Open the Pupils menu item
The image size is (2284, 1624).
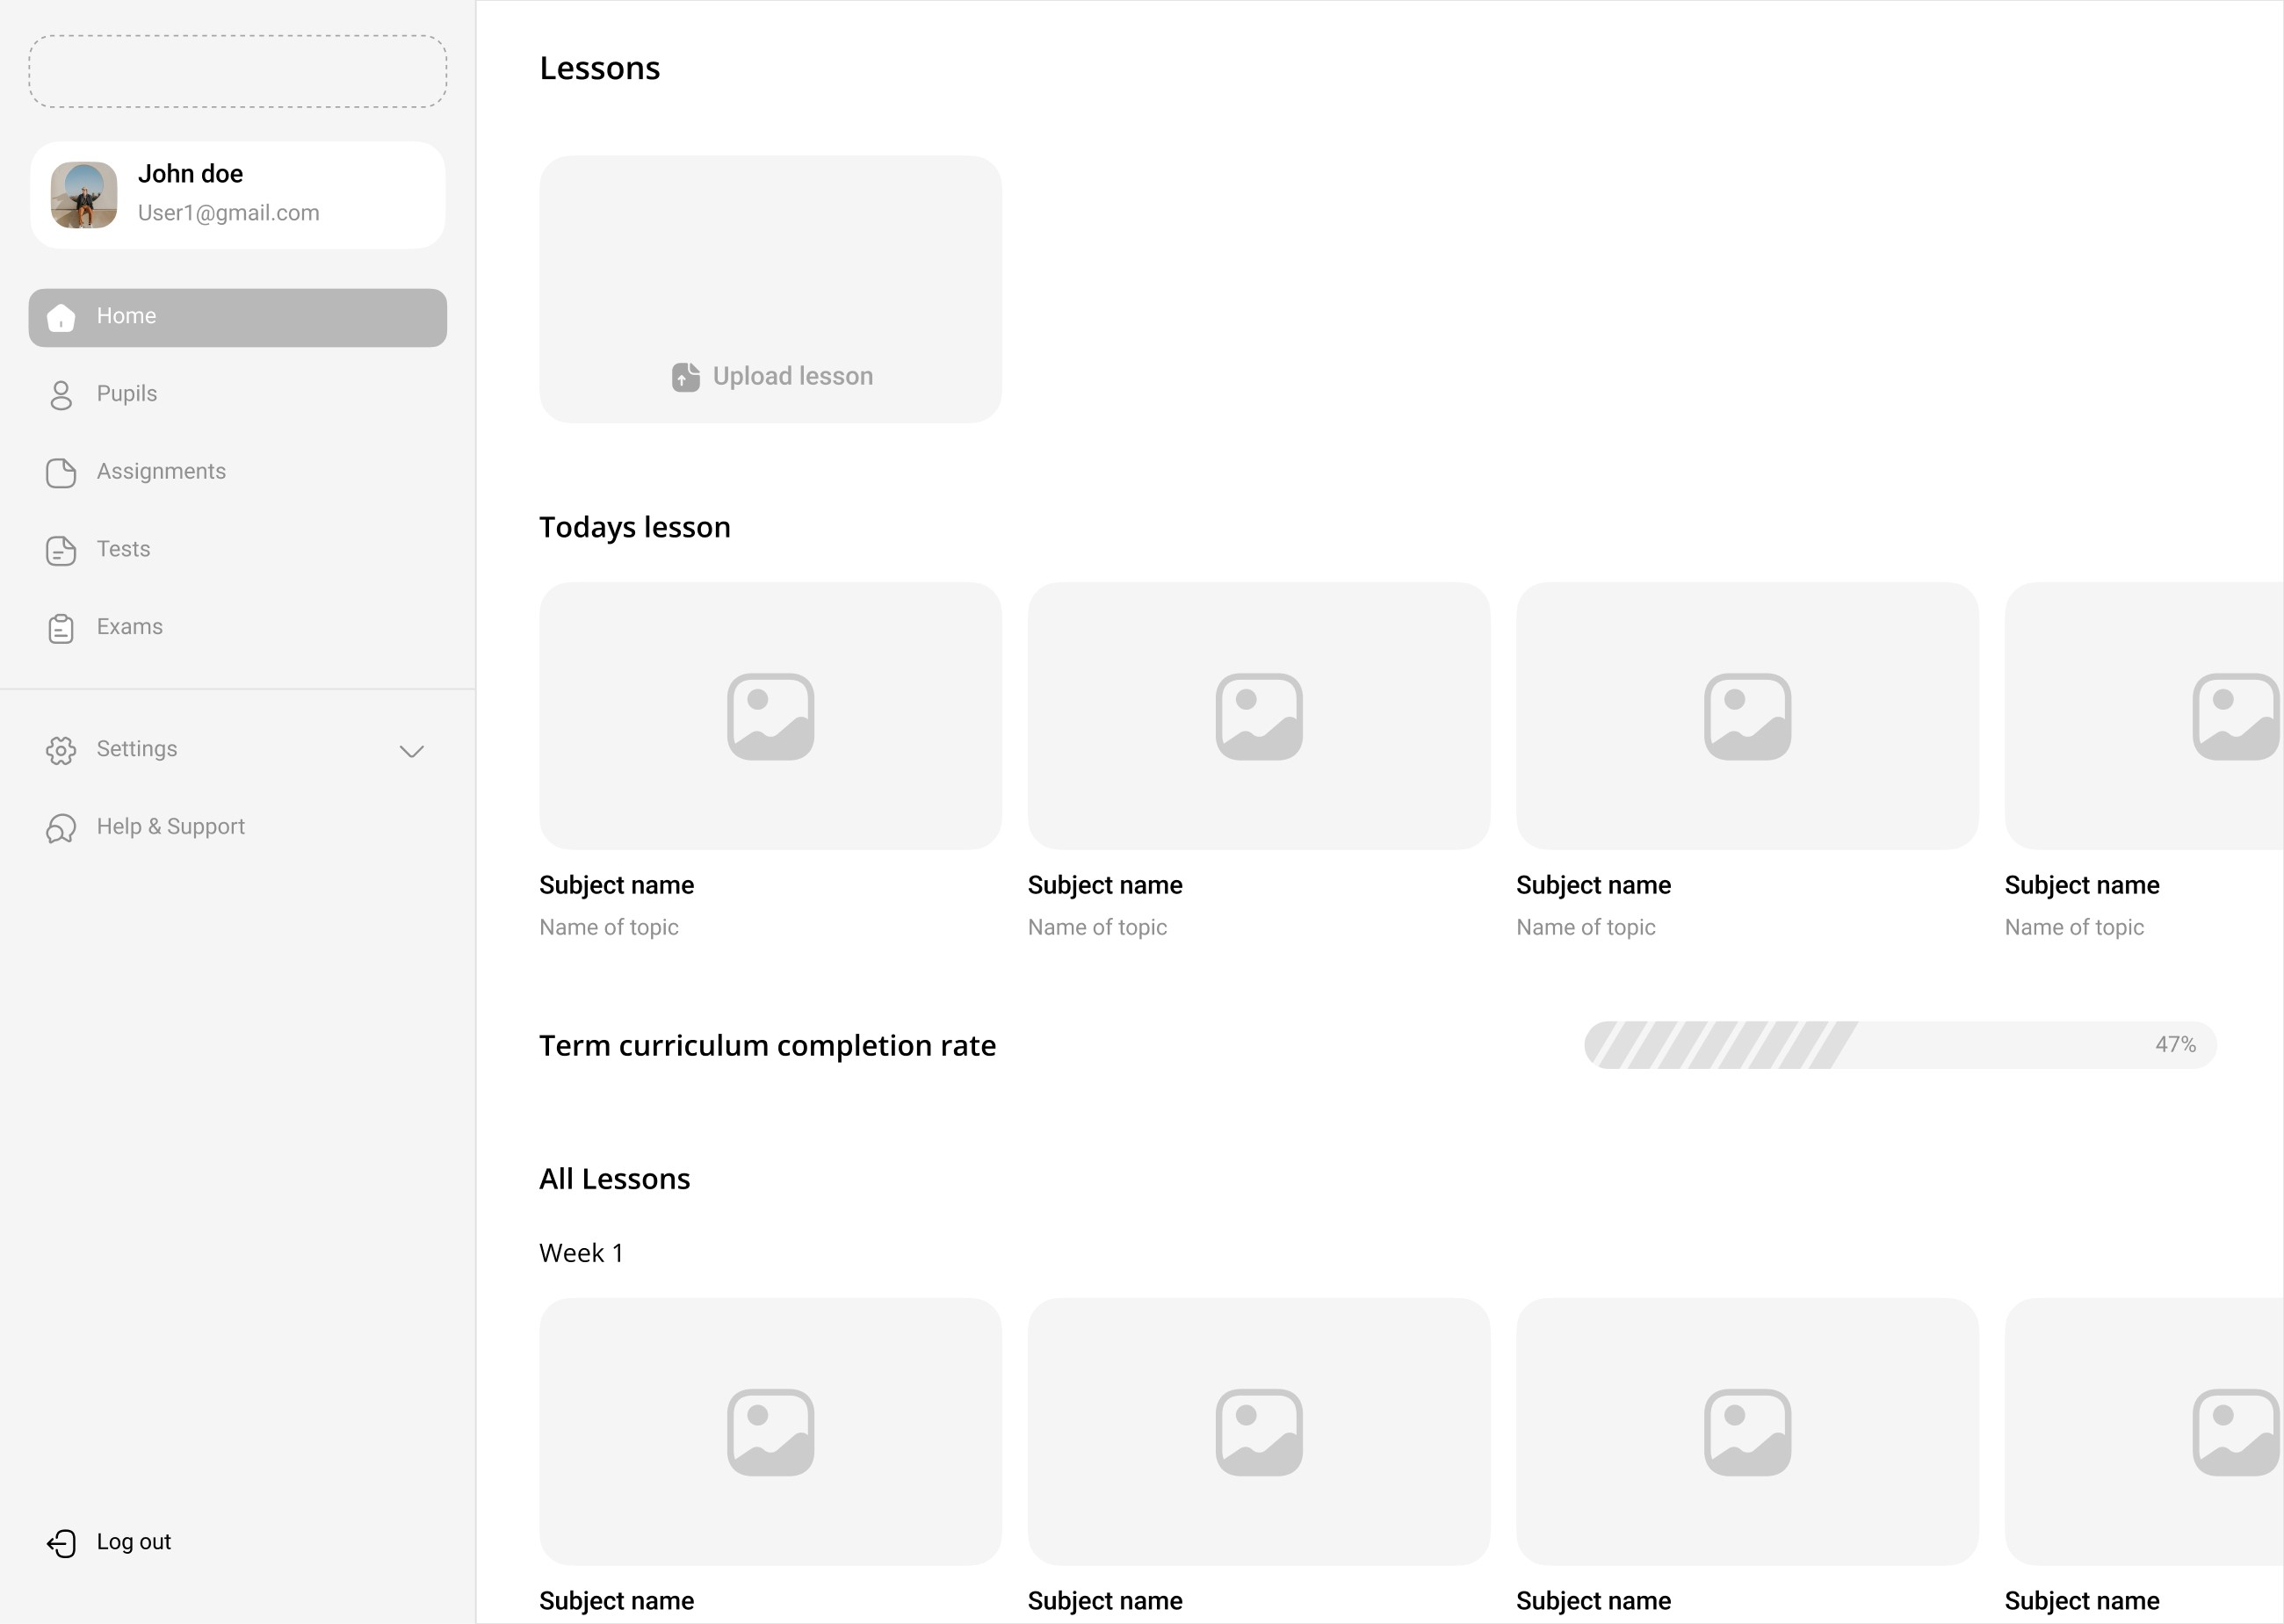point(127,393)
